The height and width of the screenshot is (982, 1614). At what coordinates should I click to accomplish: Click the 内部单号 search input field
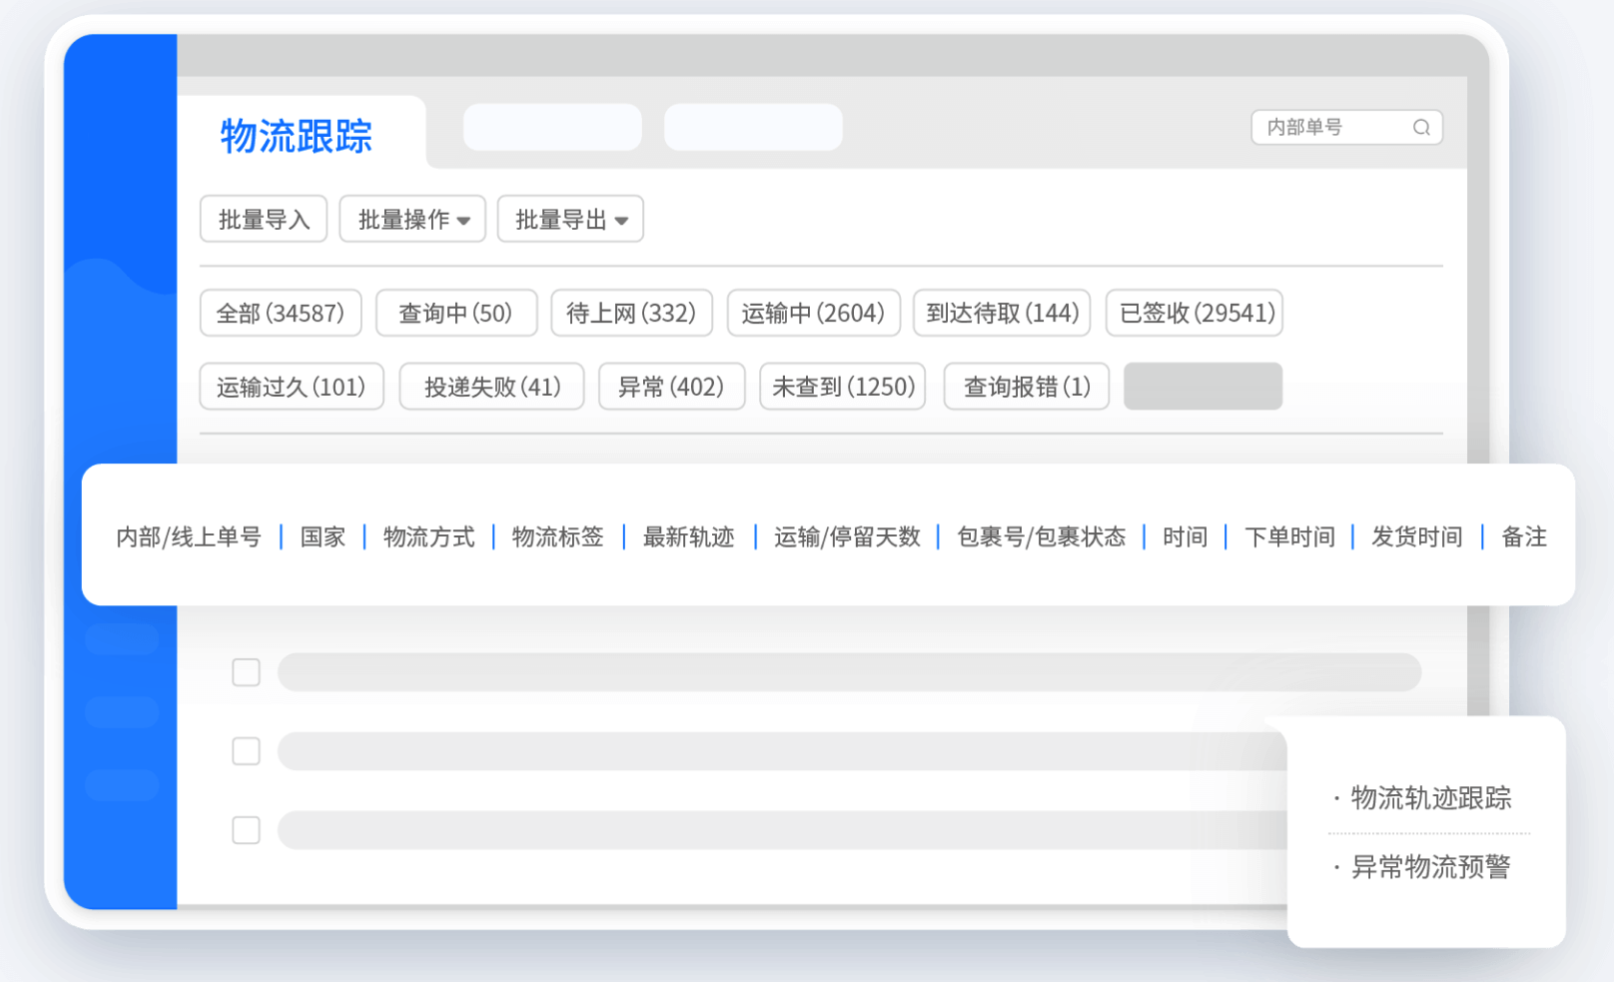click(x=1330, y=127)
